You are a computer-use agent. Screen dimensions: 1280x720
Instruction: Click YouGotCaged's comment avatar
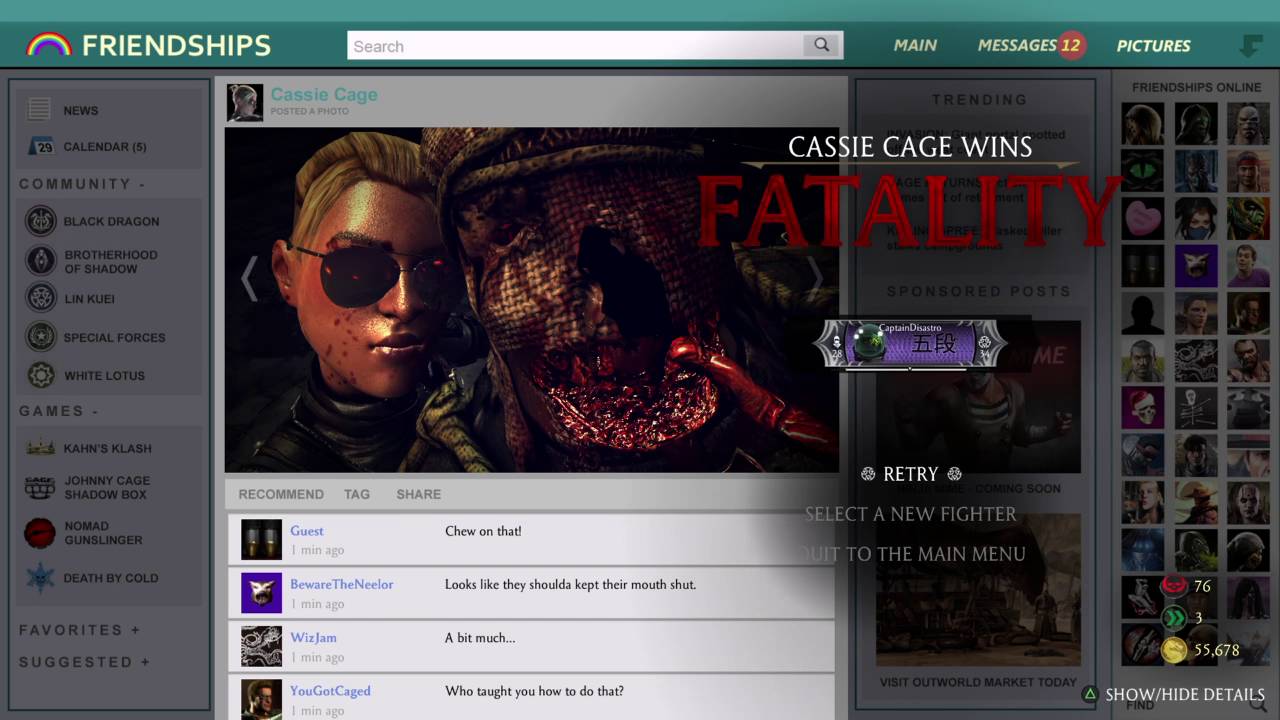pos(261,699)
